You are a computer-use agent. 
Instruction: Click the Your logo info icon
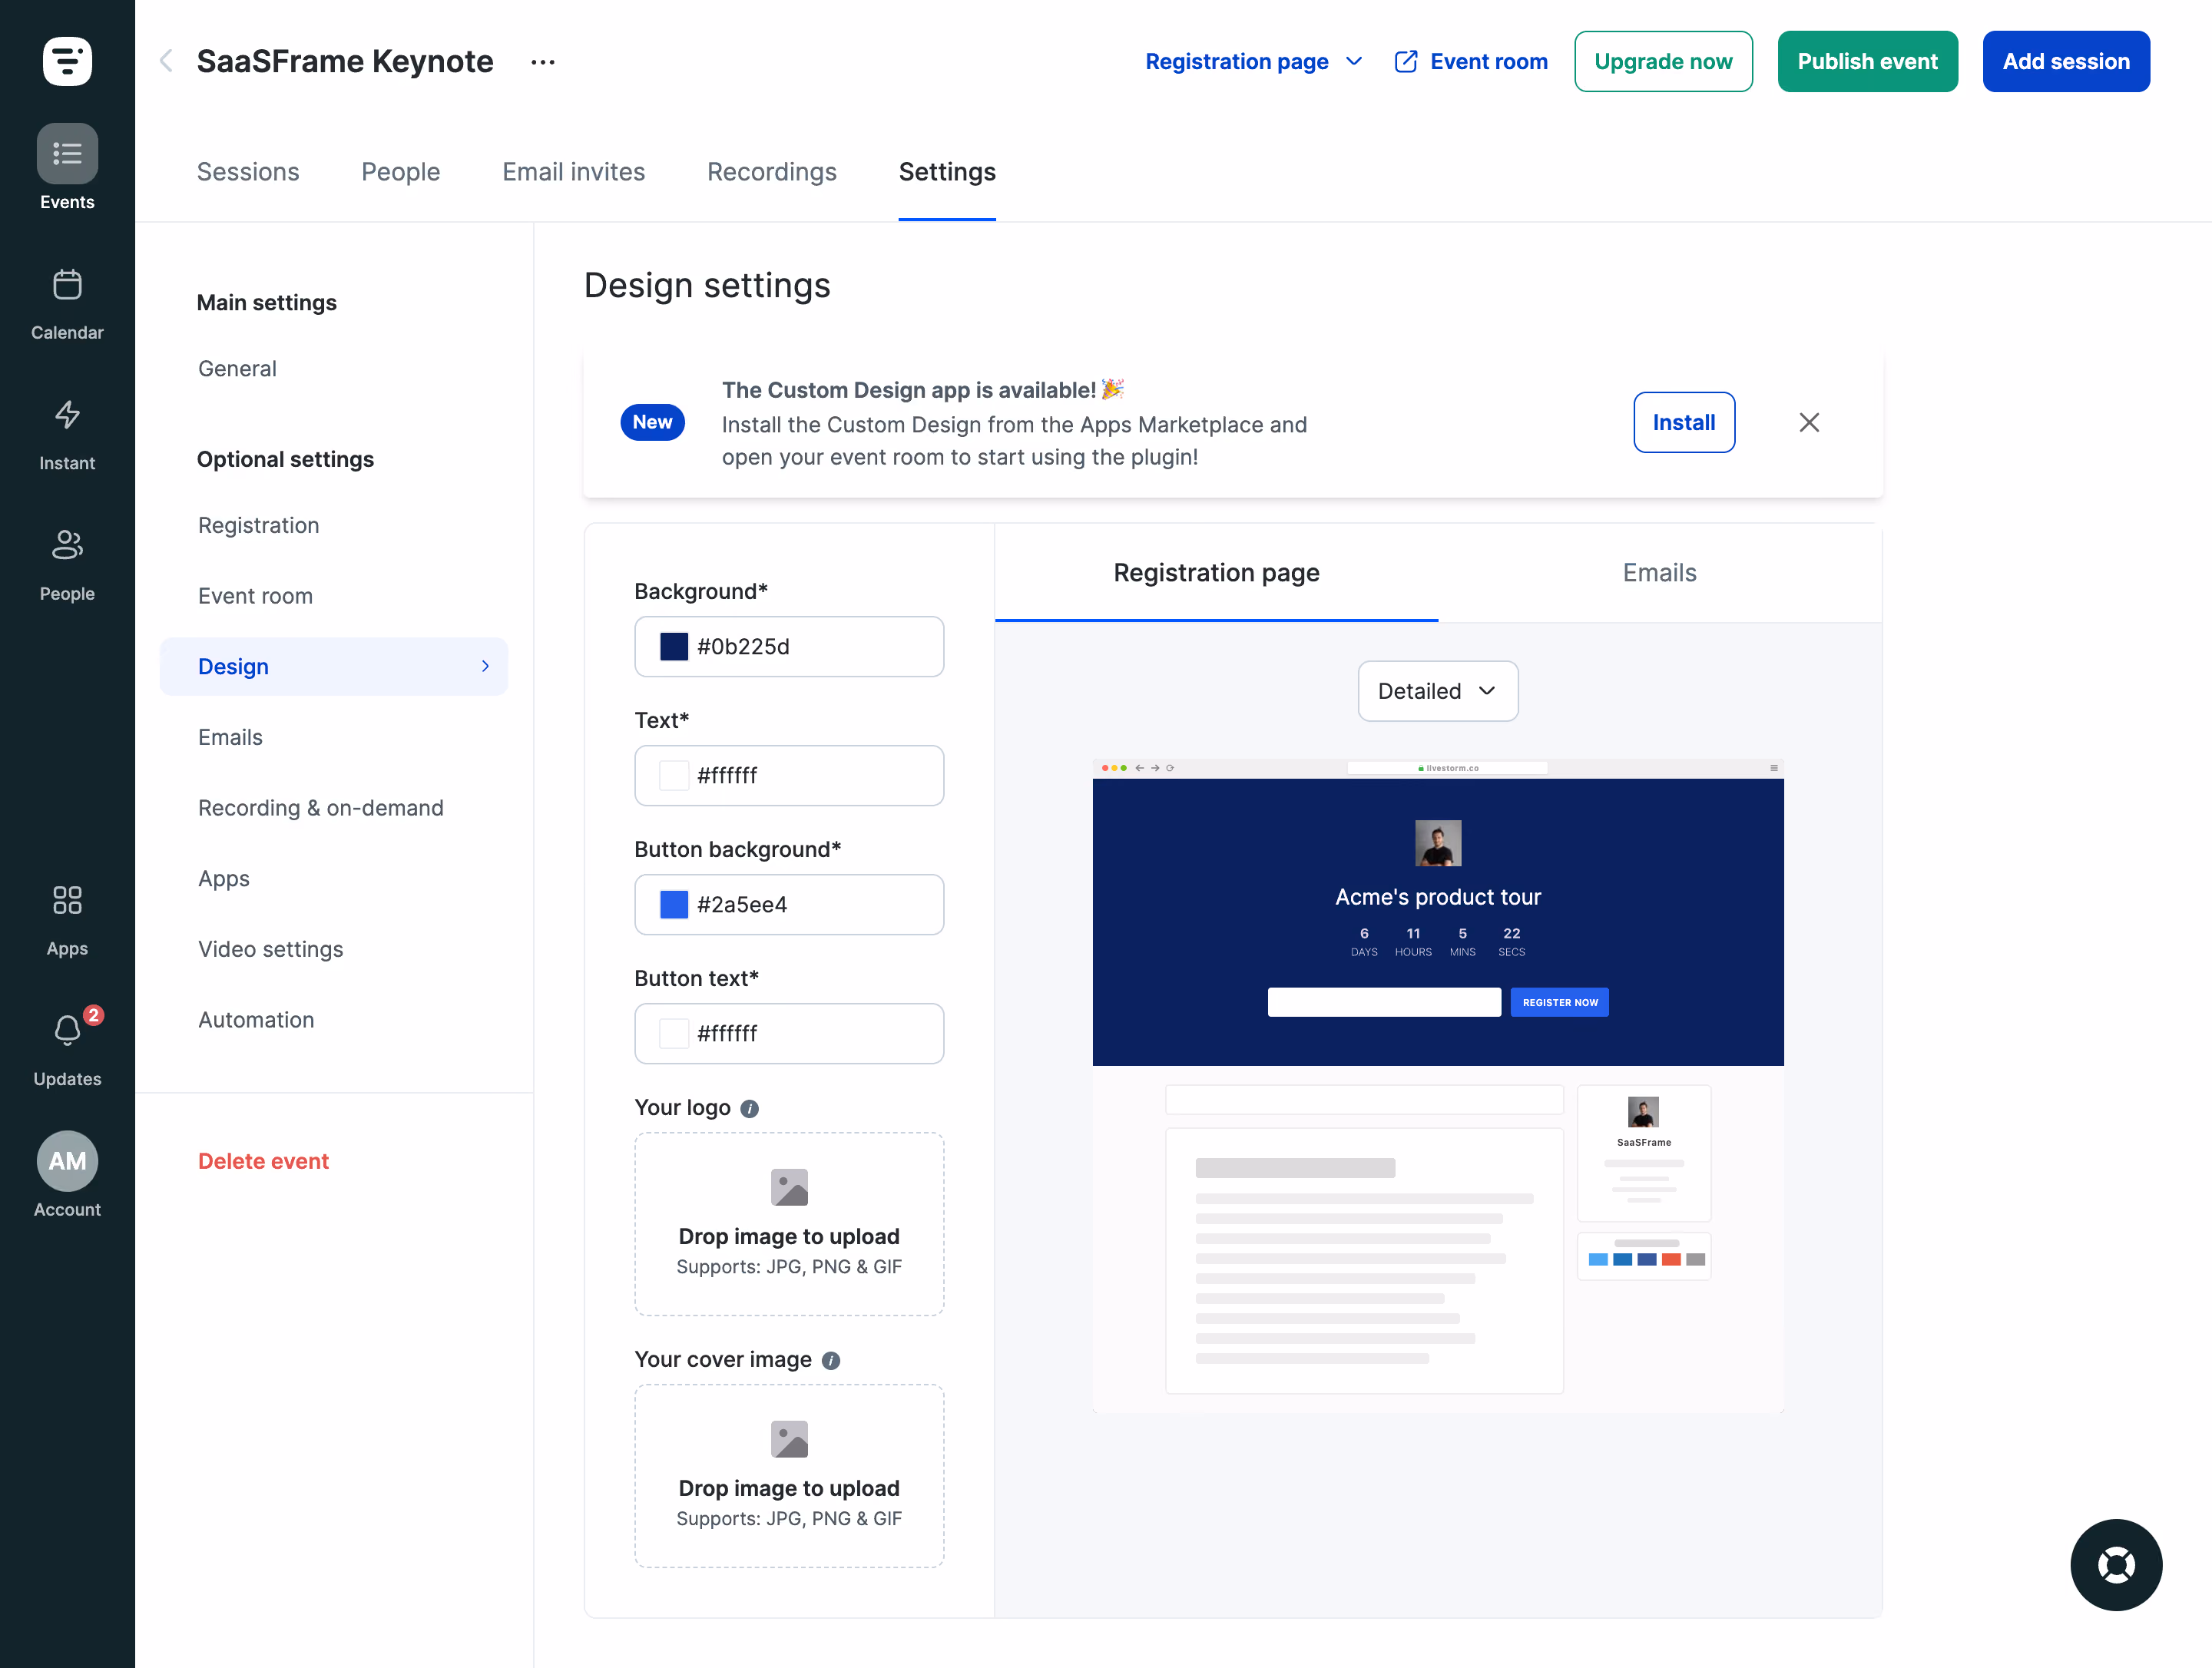pyautogui.click(x=749, y=1108)
